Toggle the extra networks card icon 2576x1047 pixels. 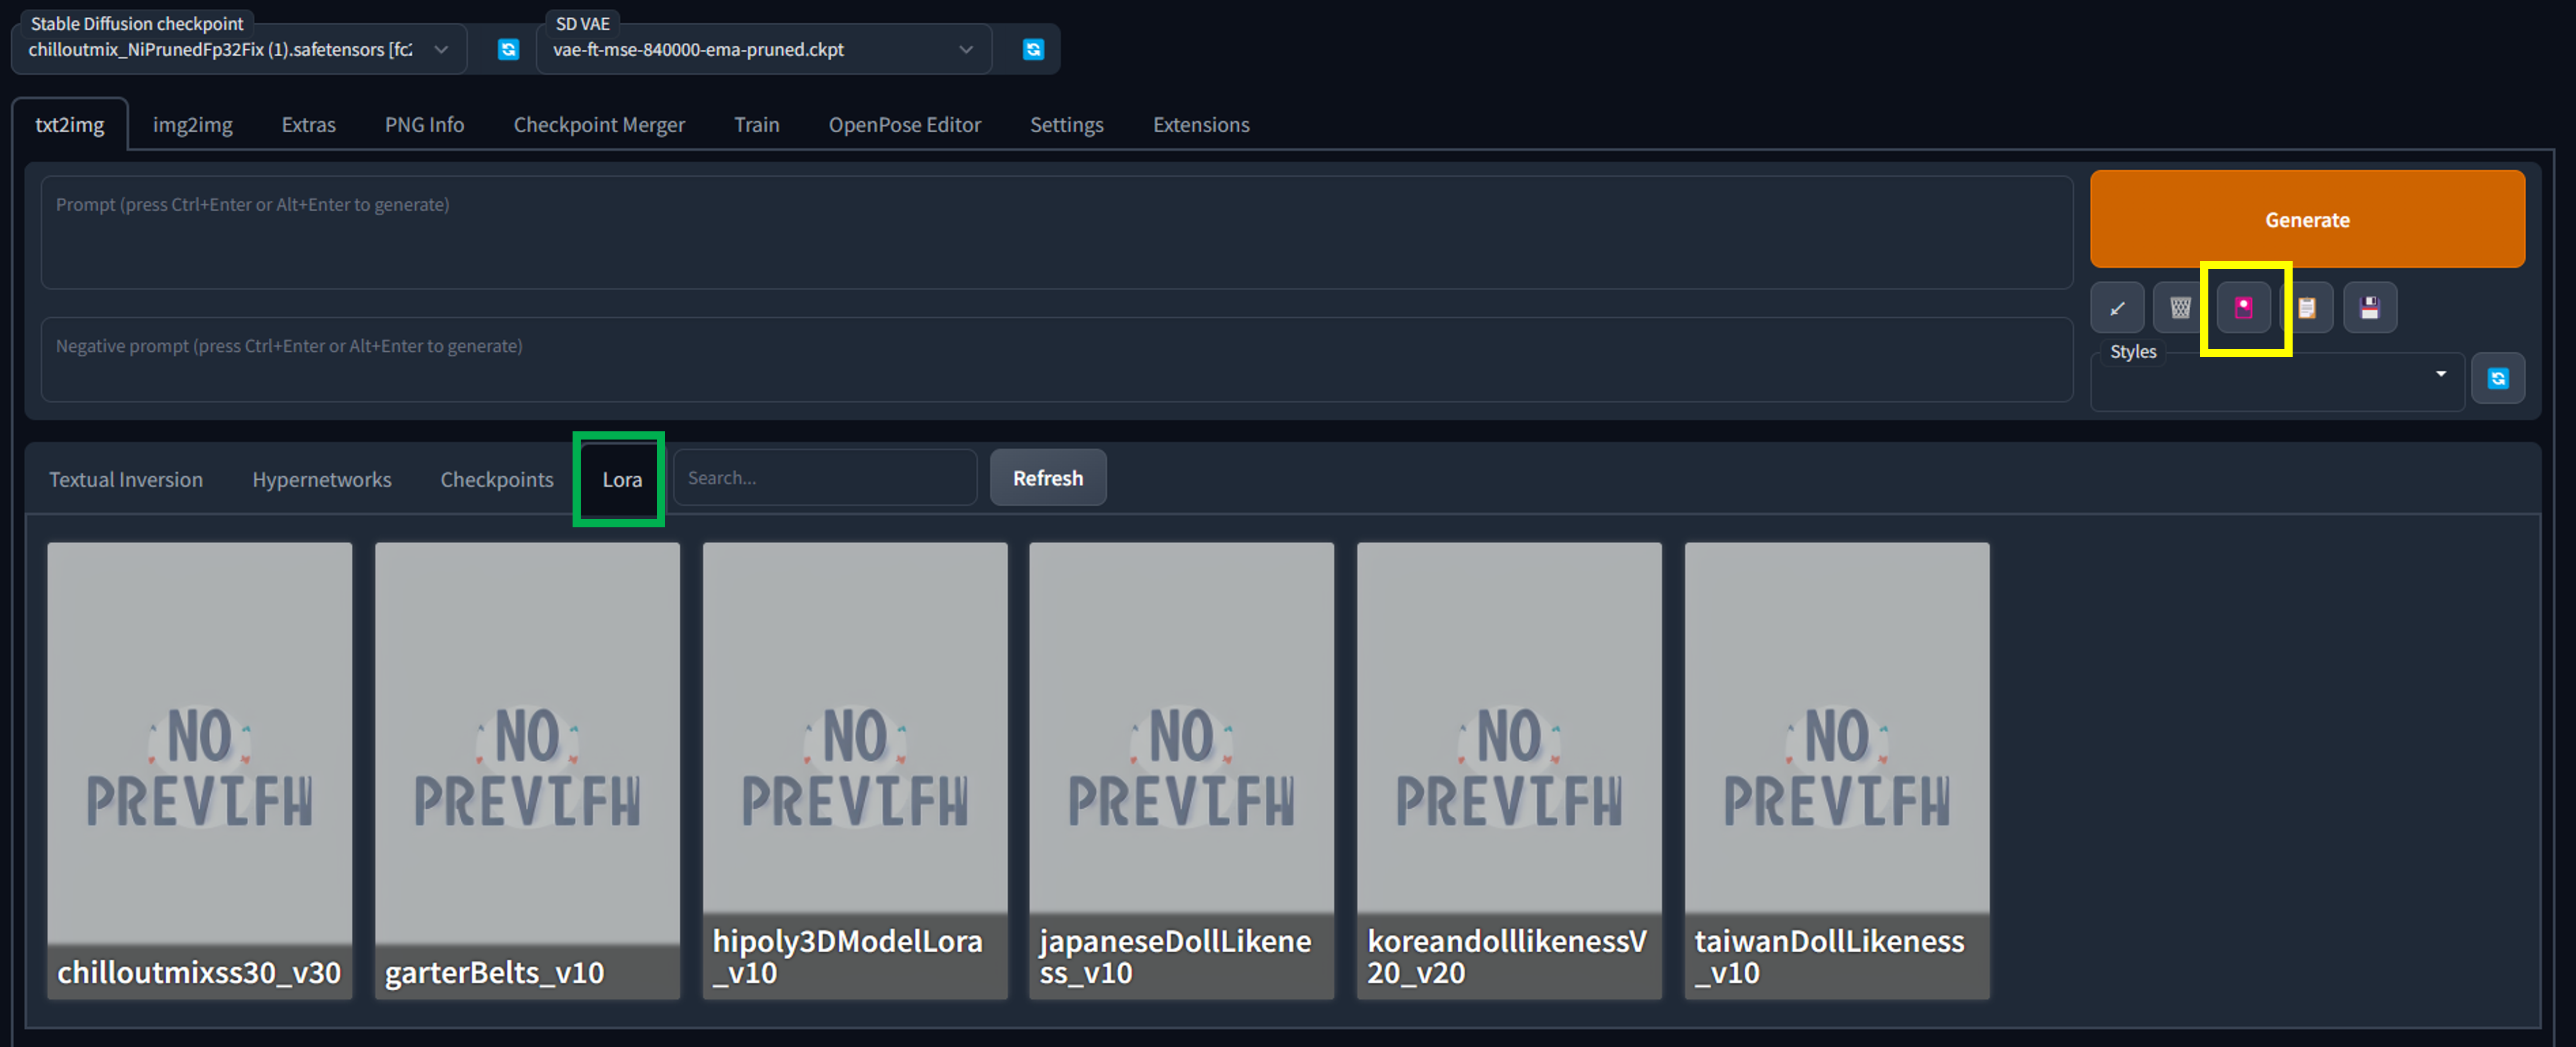2243,308
